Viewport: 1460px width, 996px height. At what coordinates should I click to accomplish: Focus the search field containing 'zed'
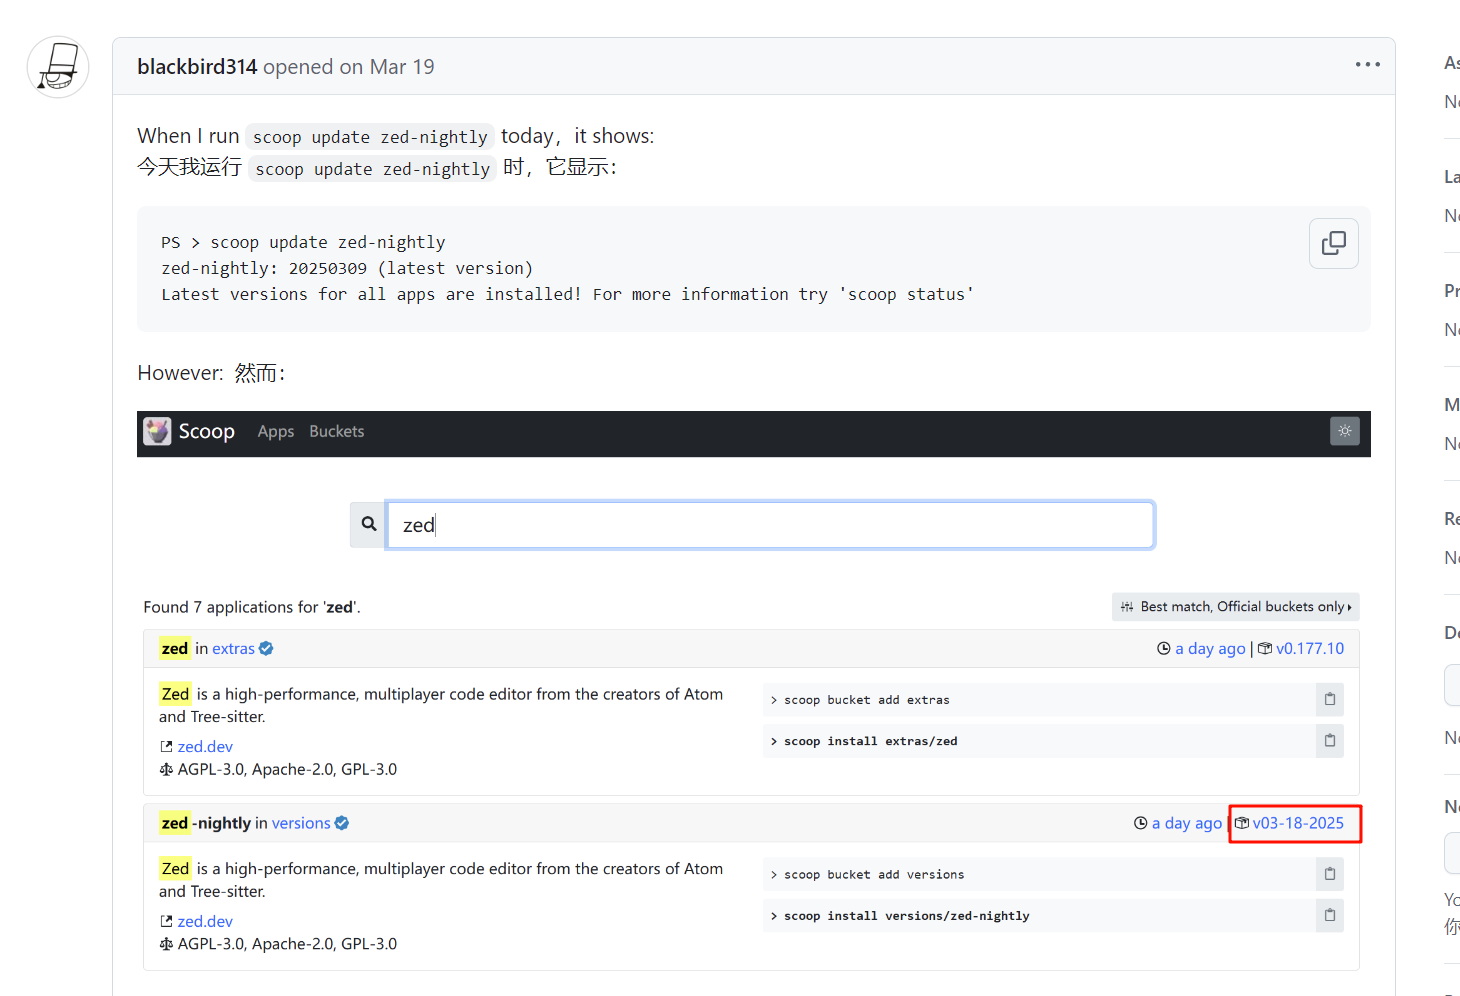[770, 525]
